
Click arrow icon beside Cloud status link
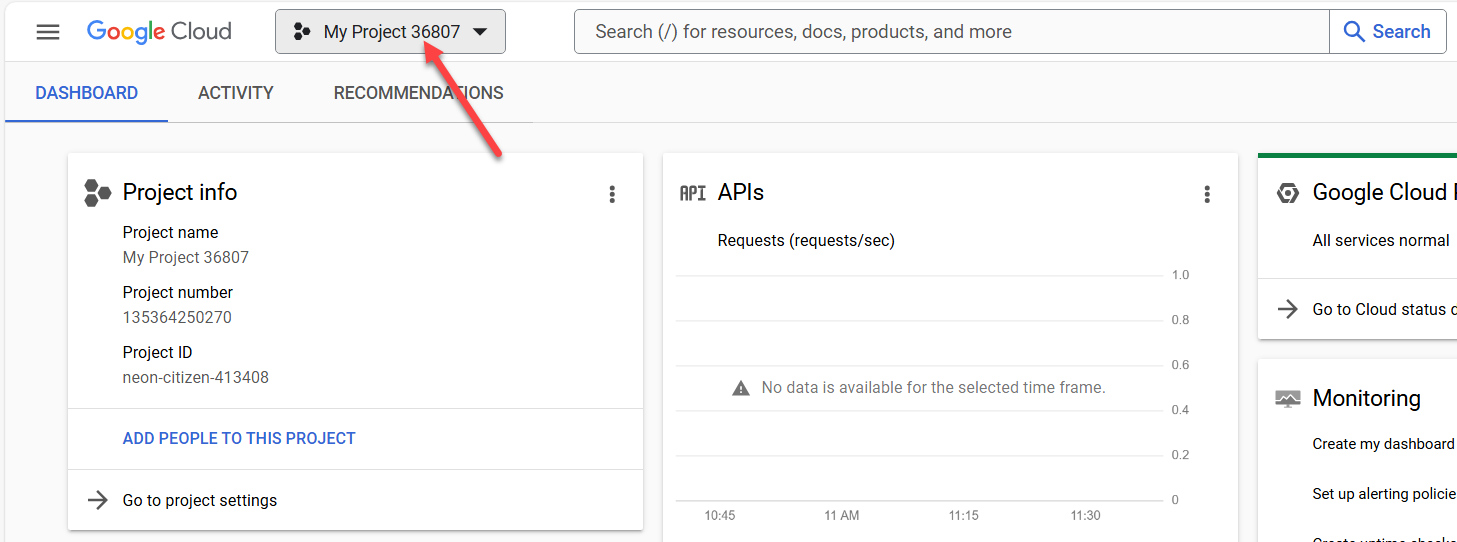[x=1288, y=309]
